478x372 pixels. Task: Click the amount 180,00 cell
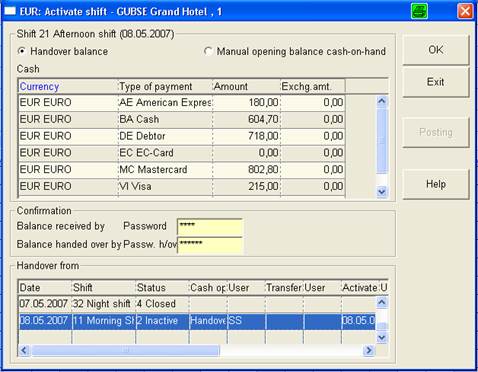tap(246, 102)
